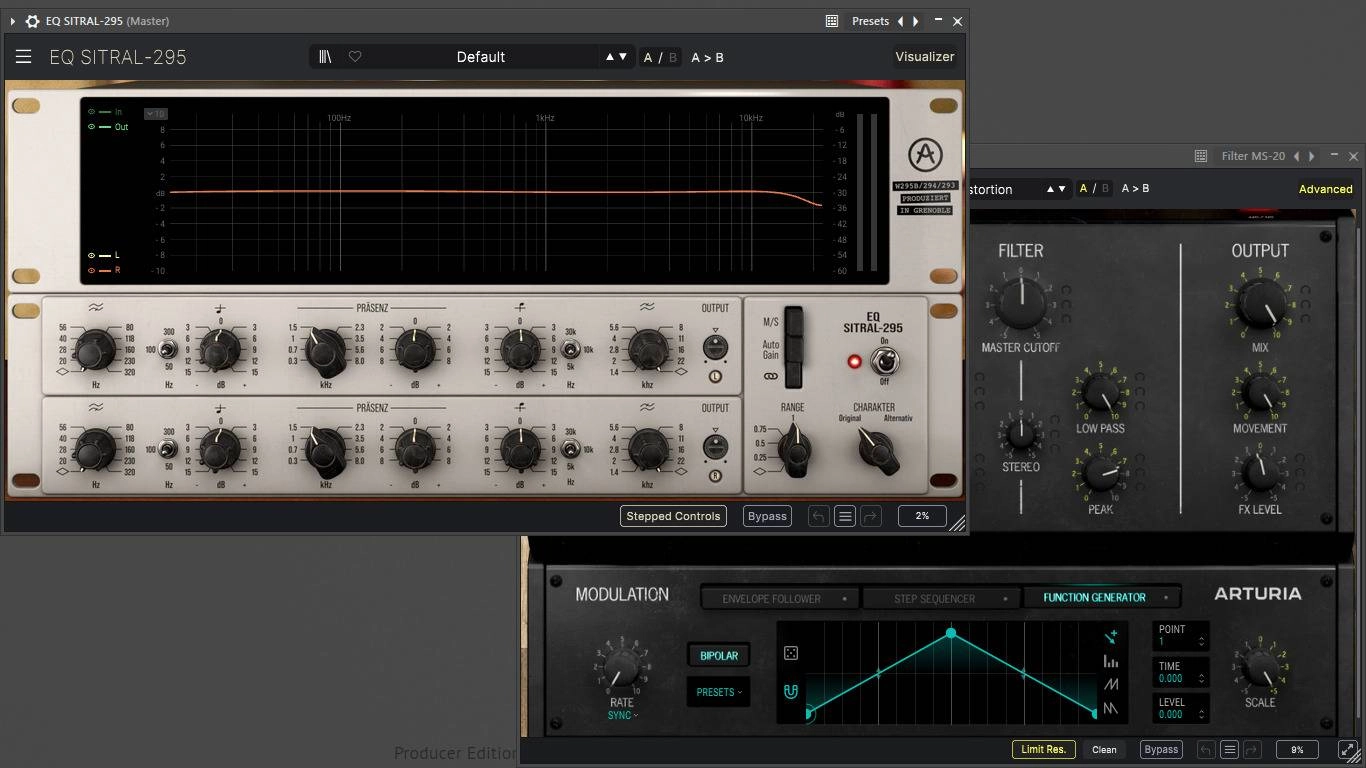1366x768 pixels.
Task: Switch to the FUNCTION GENERATOR tab
Action: click(1103, 598)
